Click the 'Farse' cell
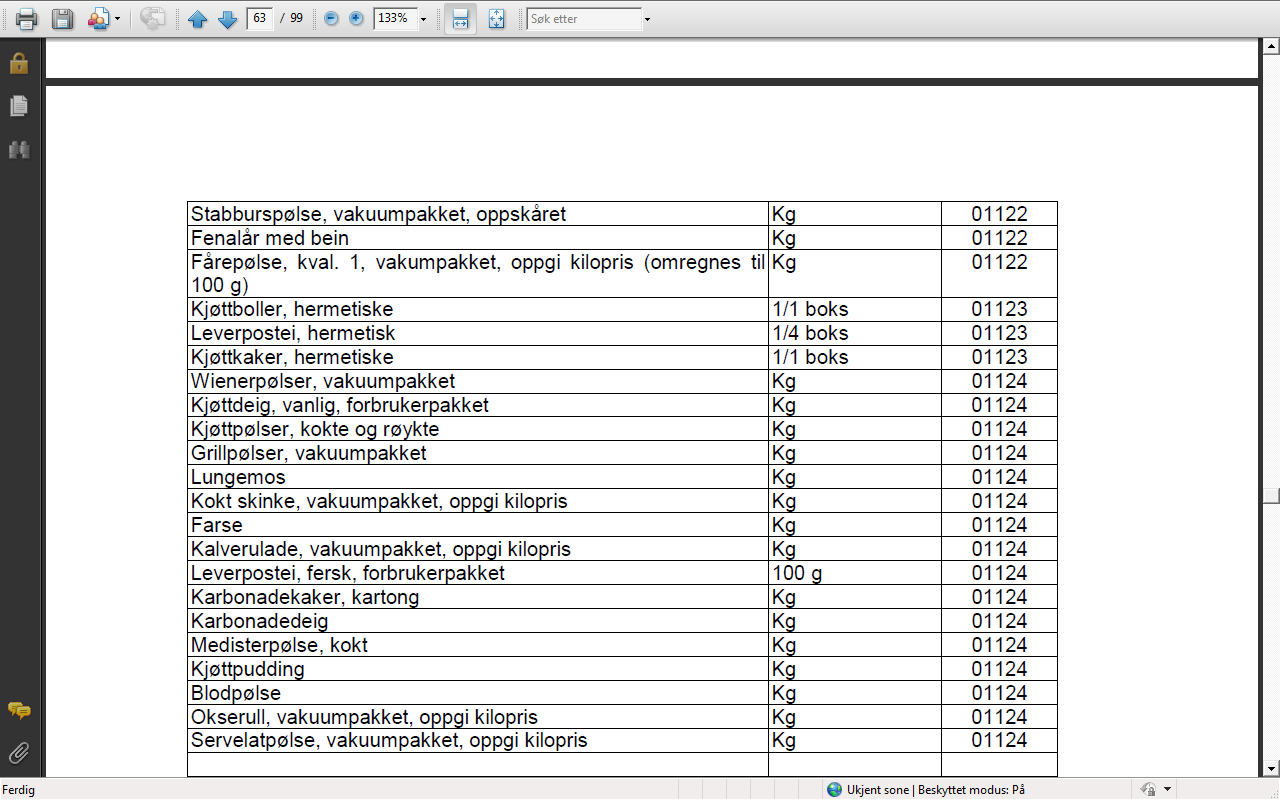 pos(478,525)
